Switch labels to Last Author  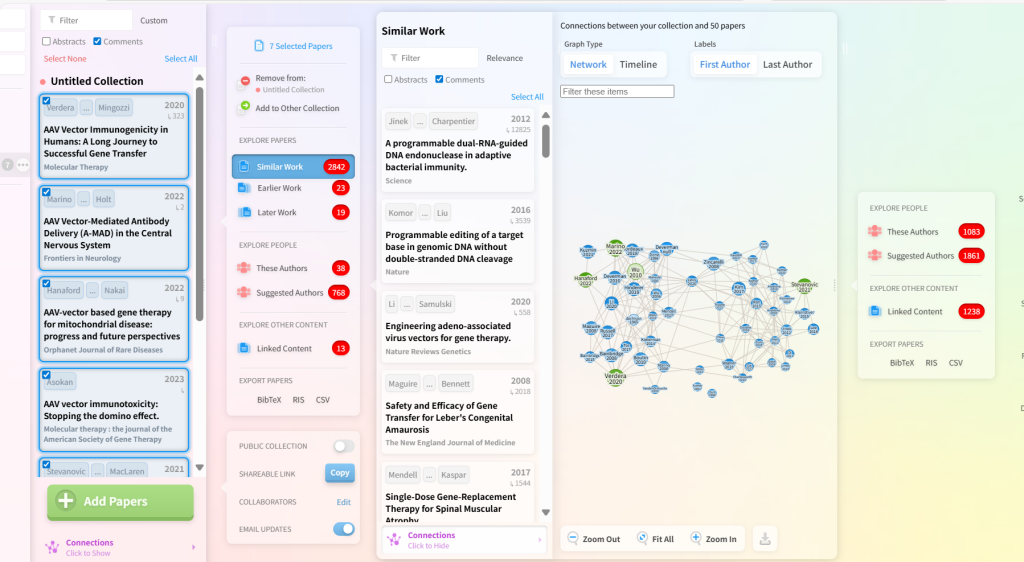click(787, 64)
